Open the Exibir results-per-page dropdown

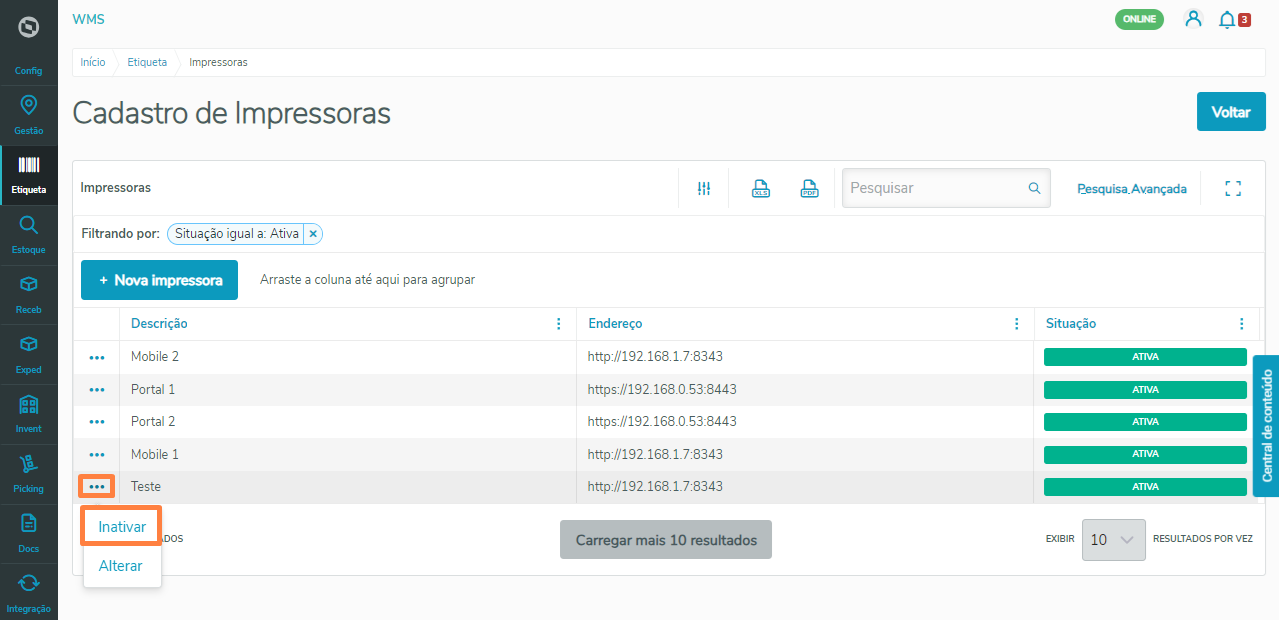point(1113,539)
